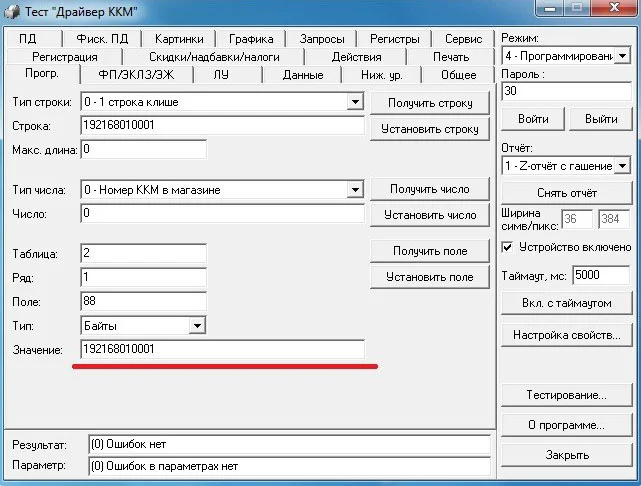
Task: Click the 'Установить число' button
Action: pyautogui.click(x=430, y=215)
